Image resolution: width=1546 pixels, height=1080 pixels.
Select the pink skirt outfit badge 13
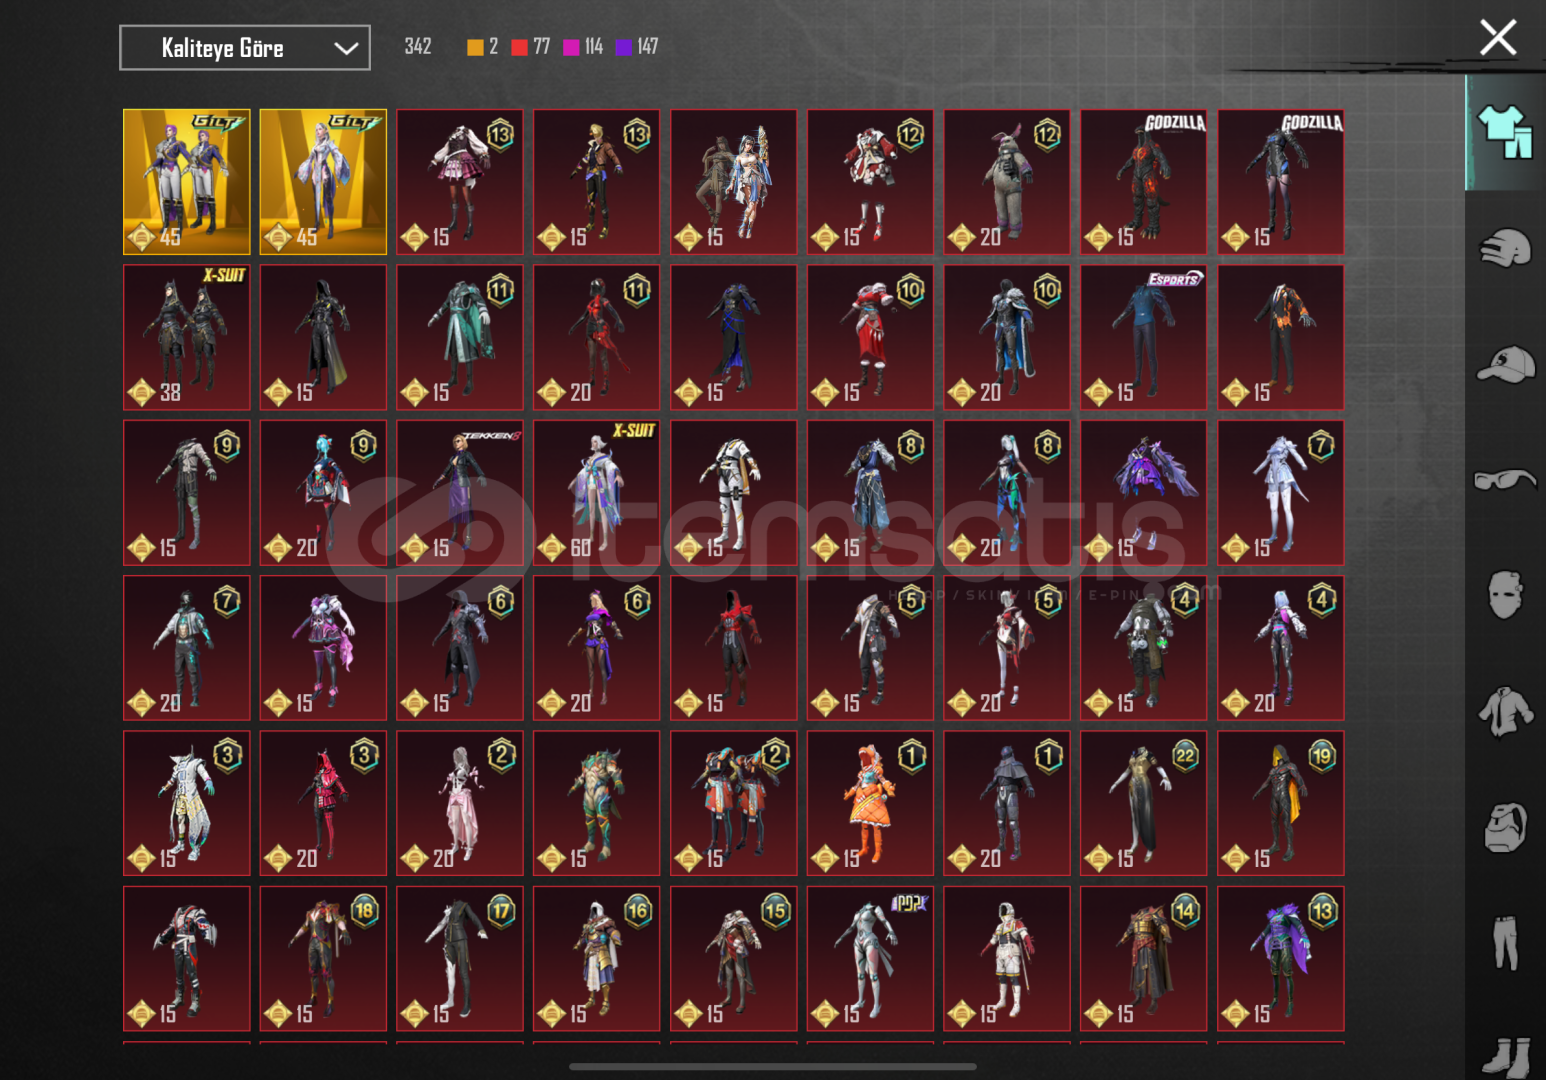(460, 182)
